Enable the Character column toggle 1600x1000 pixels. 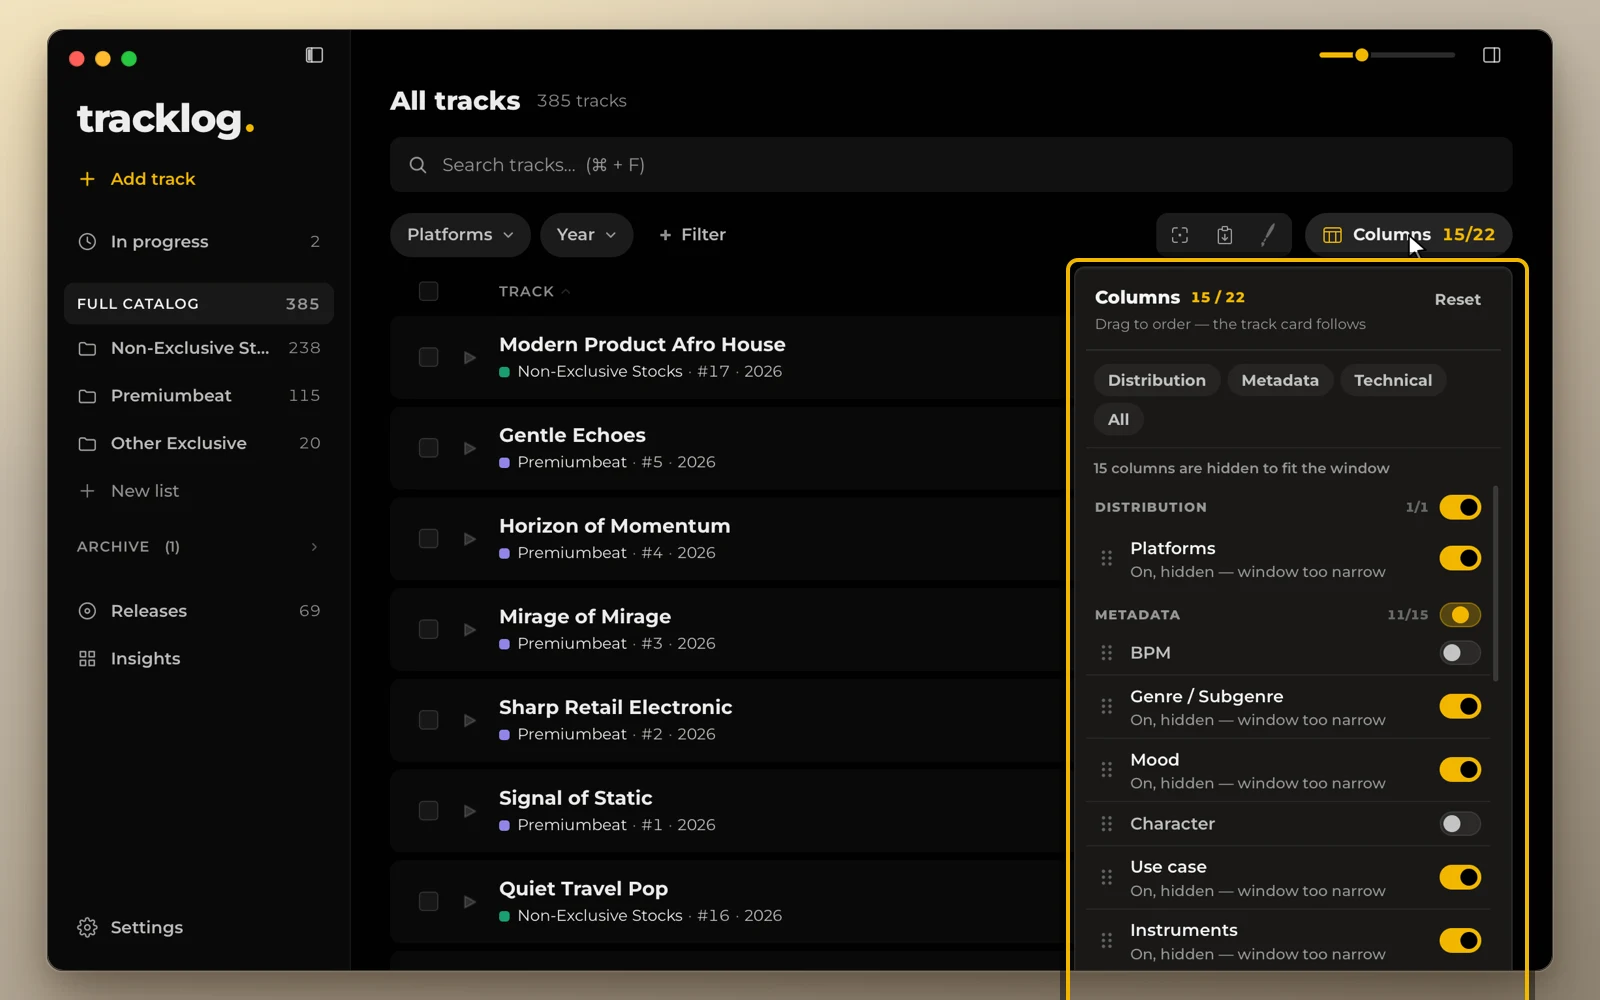point(1460,824)
